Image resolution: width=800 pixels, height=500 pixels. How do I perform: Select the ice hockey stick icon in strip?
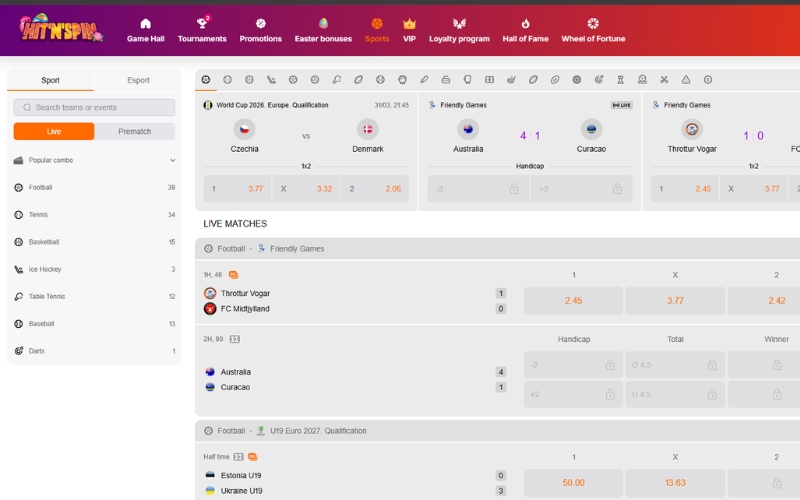[271, 80]
